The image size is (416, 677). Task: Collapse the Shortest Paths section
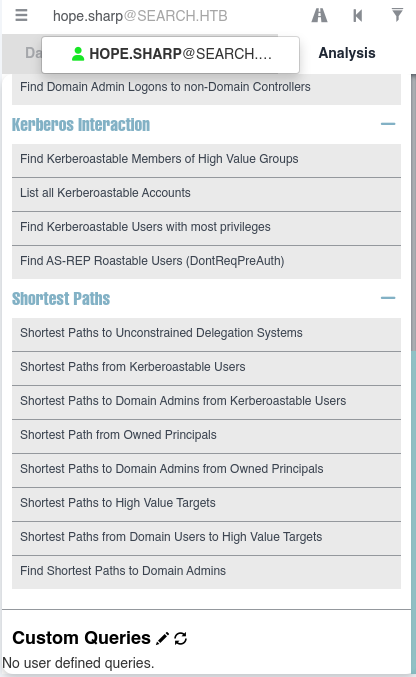tap(388, 298)
